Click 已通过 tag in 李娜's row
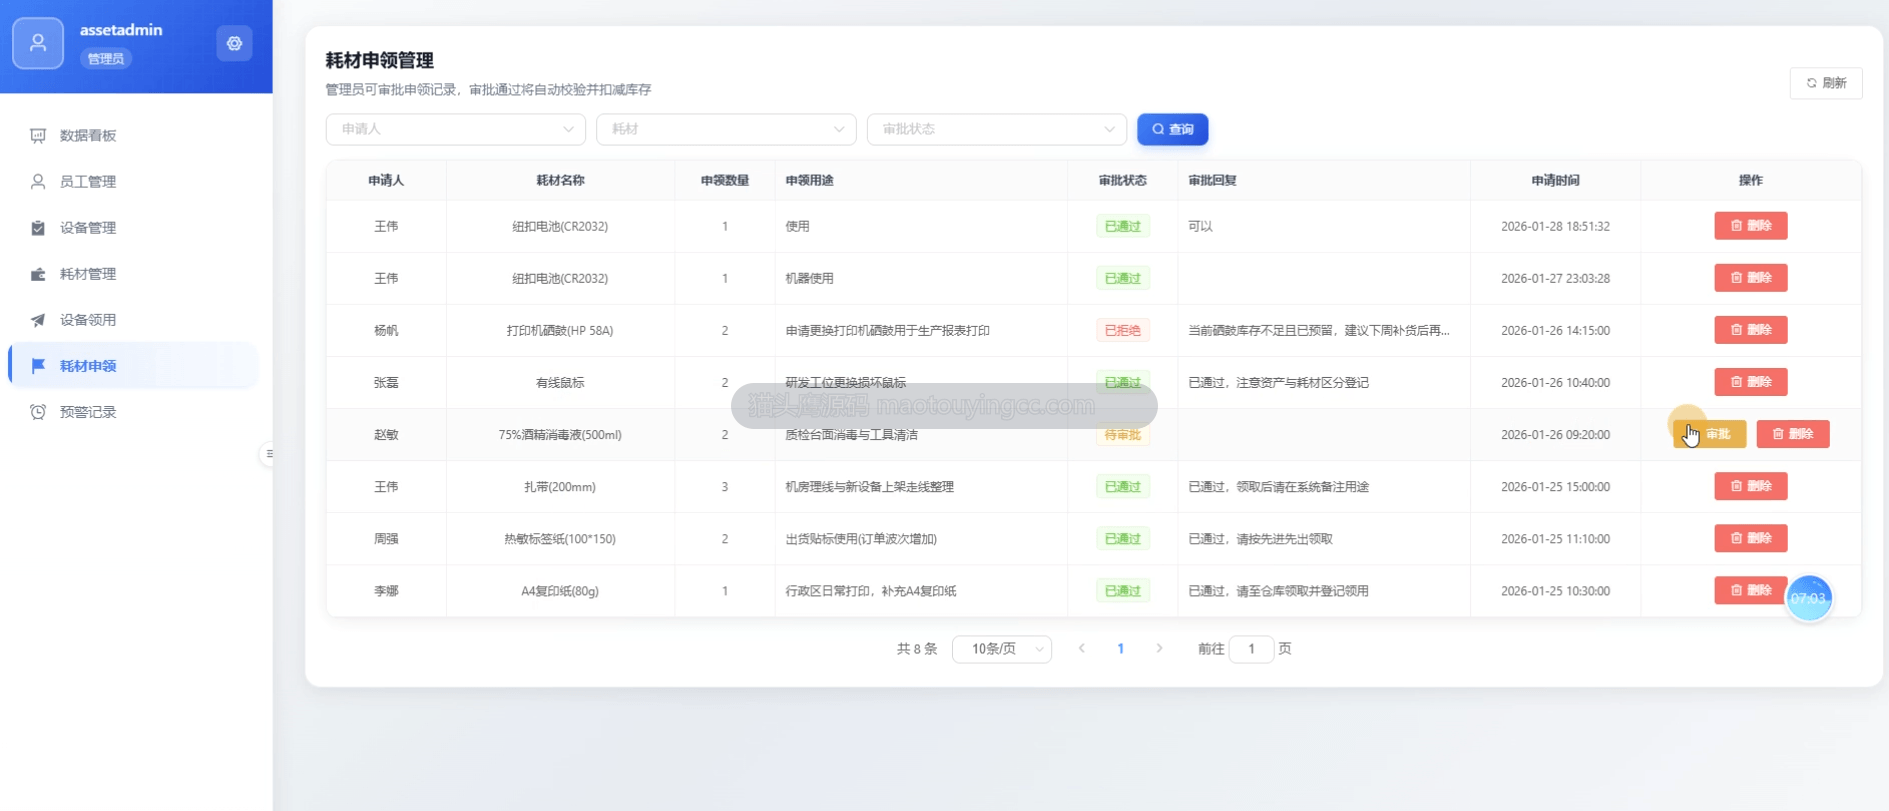Viewport: 1889px width, 811px height. pos(1123,591)
